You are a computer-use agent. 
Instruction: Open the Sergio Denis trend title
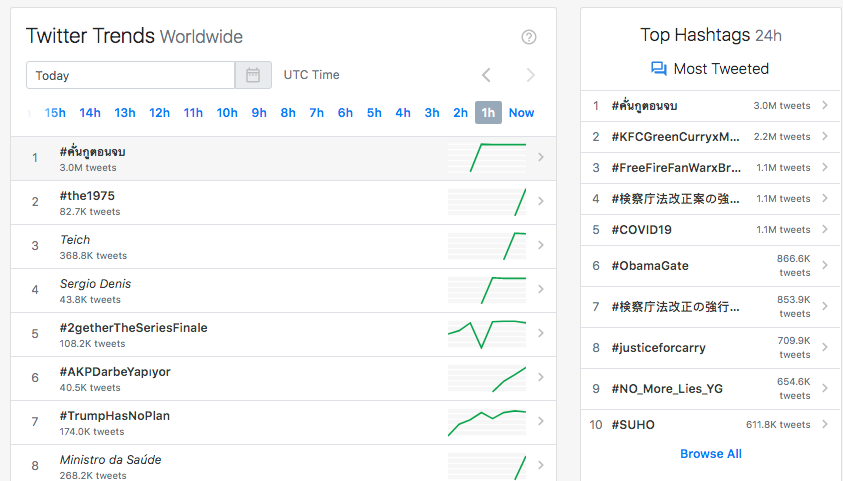pyautogui.click(x=95, y=284)
